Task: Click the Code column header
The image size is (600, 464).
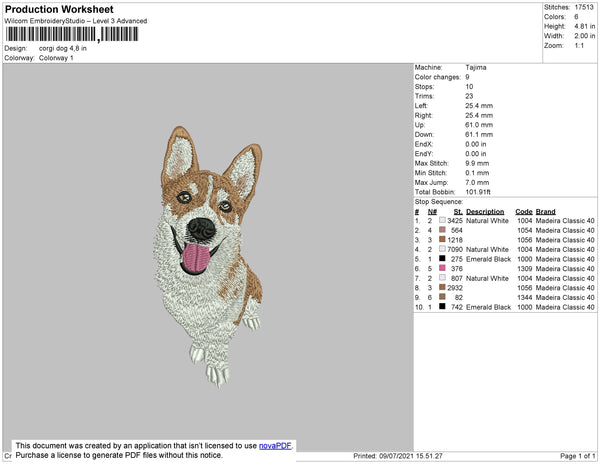Action: point(524,212)
